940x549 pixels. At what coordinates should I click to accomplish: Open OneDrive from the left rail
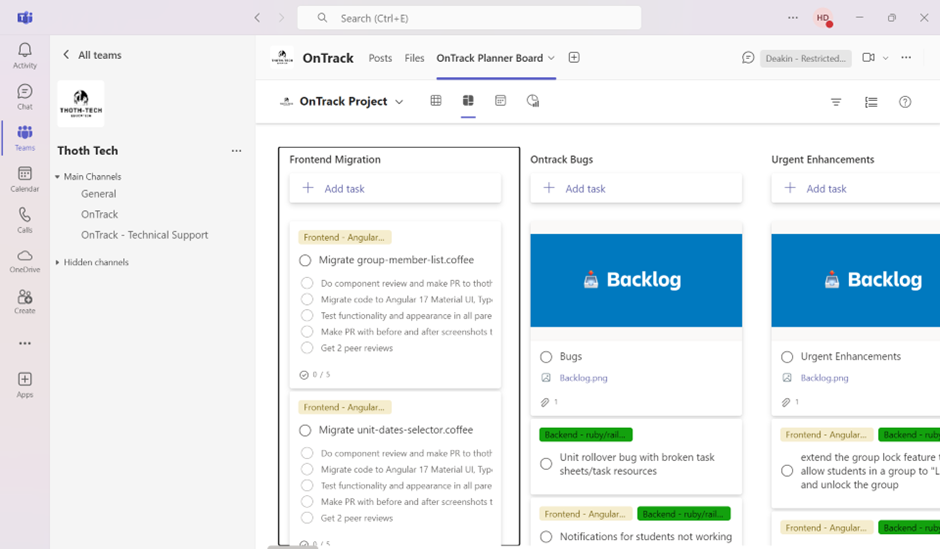[x=25, y=261]
